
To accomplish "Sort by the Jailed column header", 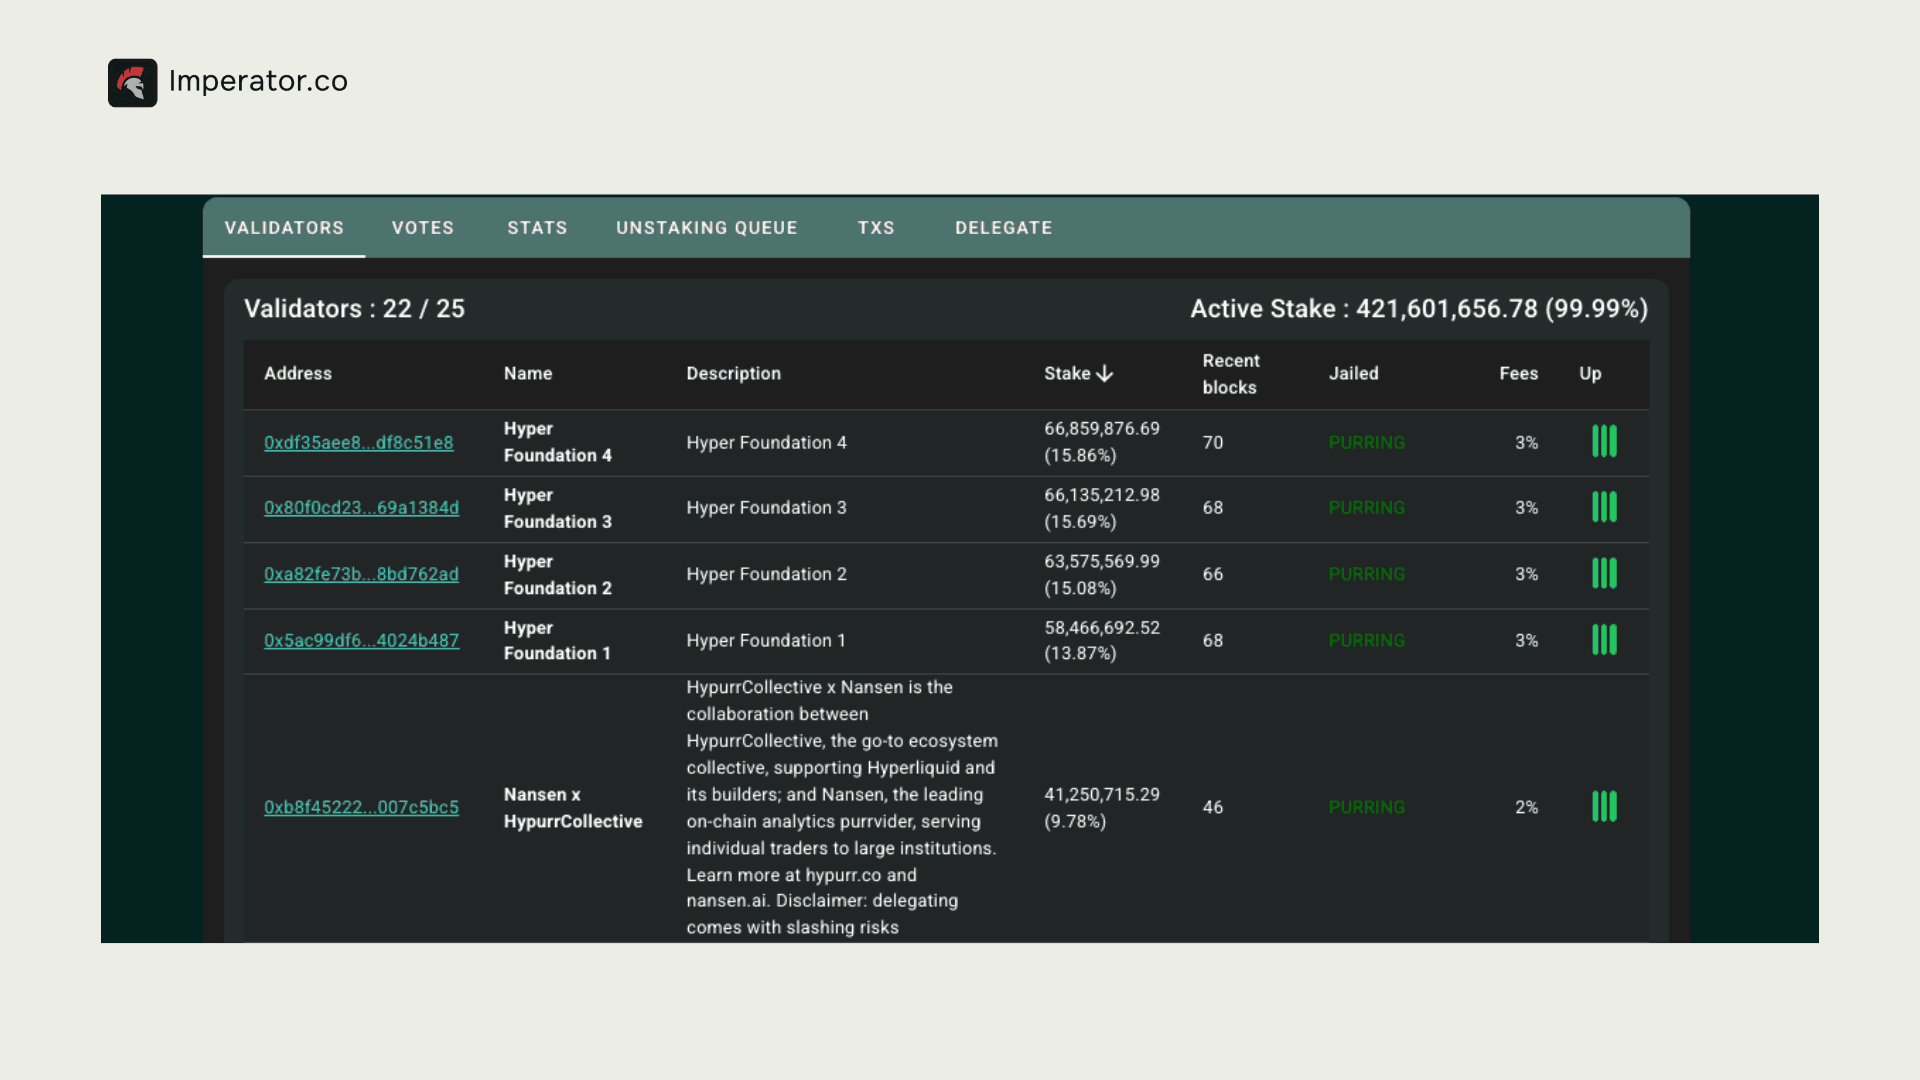I will tap(1354, 374).
